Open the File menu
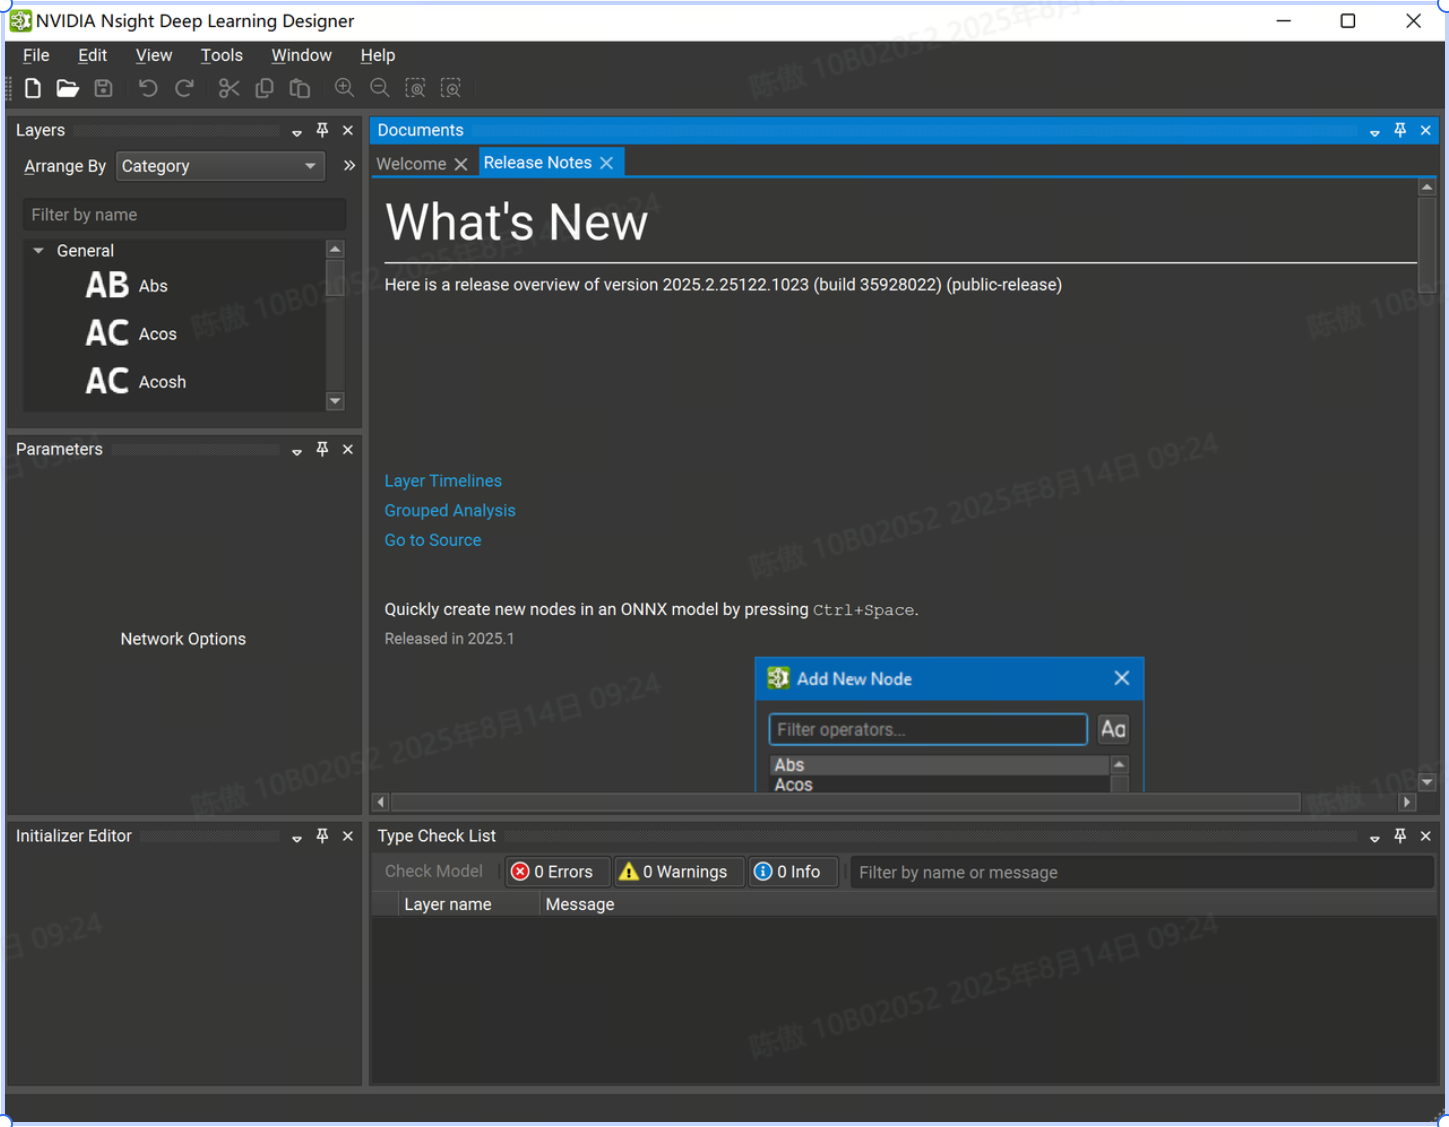This screenshot has height=1127, width=1449. (36, 55)
